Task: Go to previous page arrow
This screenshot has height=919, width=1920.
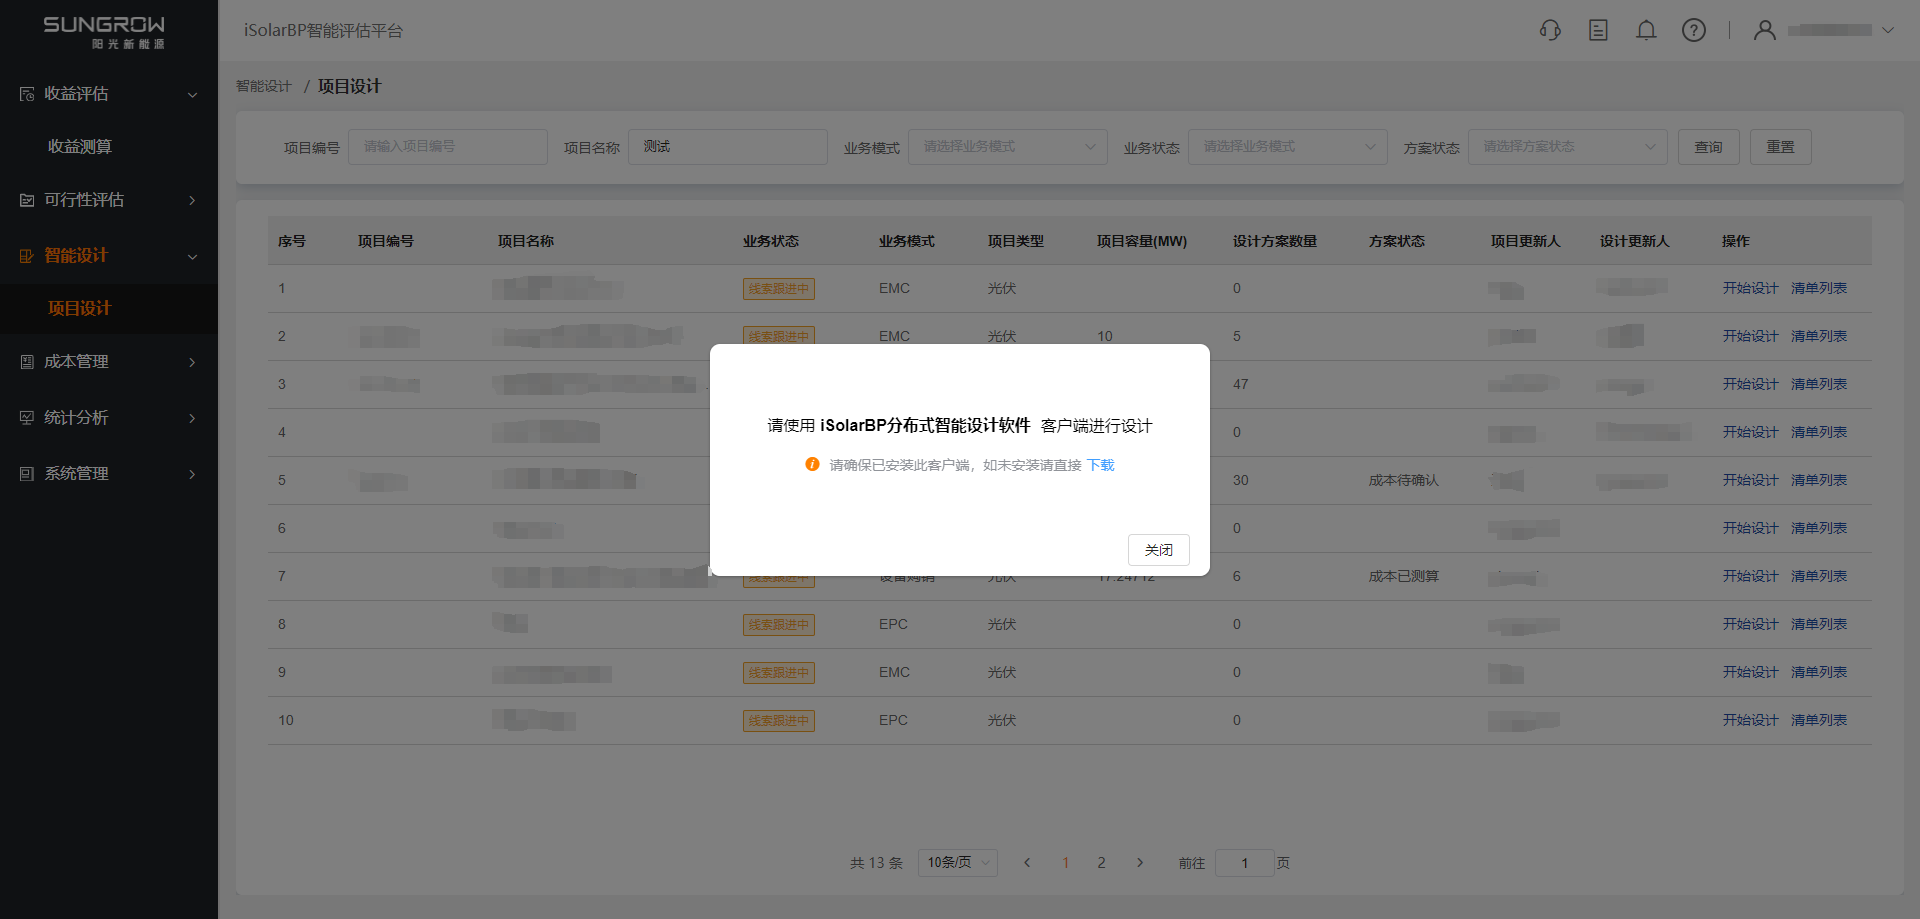Action: pyautogui.click(x=1027, y=863)
